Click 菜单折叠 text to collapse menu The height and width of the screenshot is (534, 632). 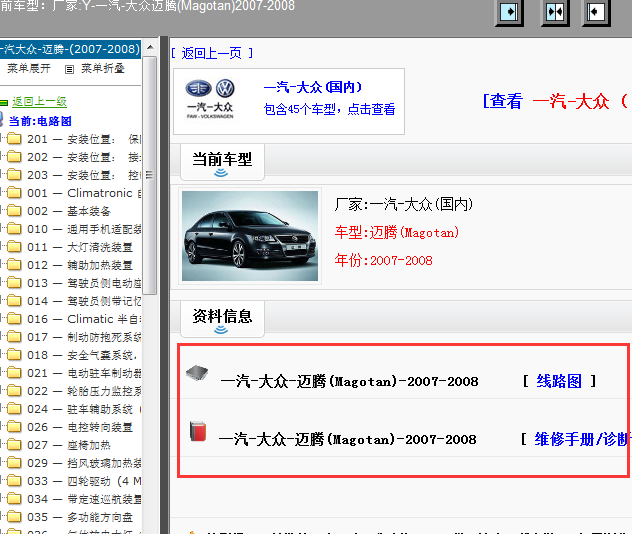click(x=103, y=69)
